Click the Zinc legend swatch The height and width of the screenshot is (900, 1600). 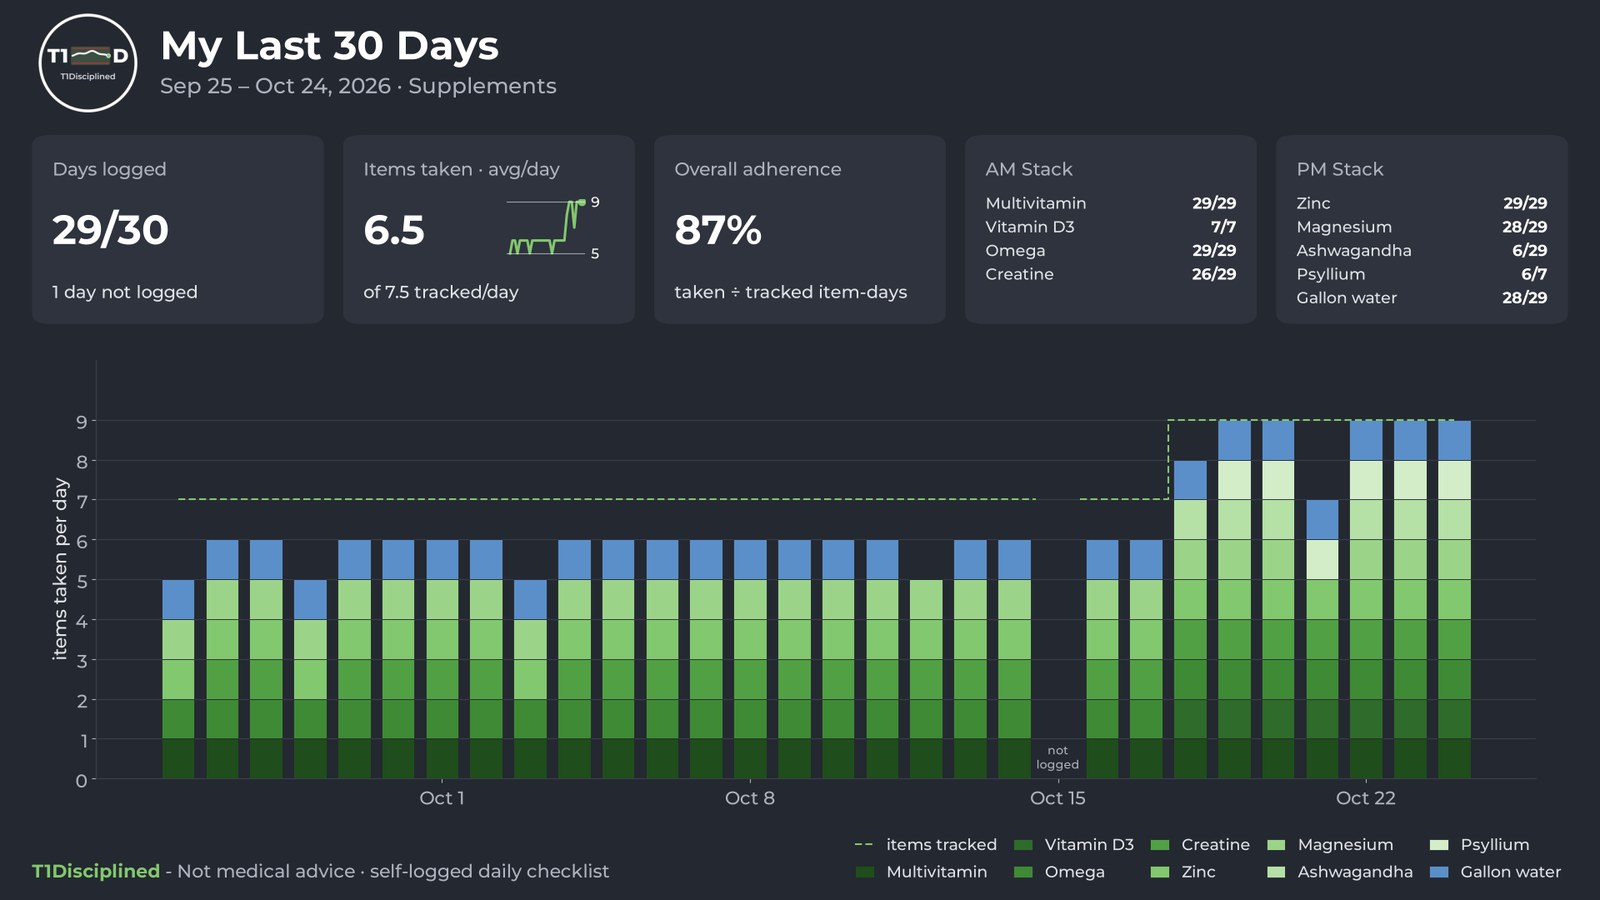click(x=1160, y=872)
